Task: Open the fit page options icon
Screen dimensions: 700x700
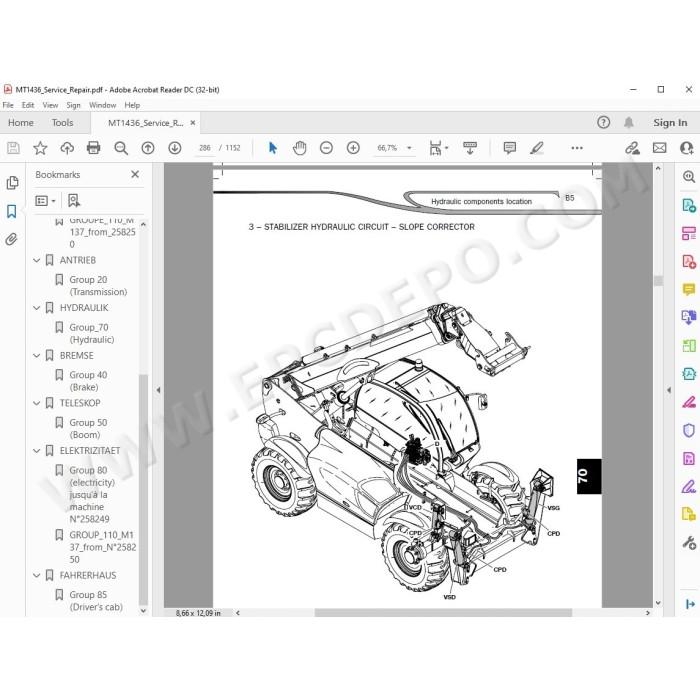Action: tap(438, 148)
